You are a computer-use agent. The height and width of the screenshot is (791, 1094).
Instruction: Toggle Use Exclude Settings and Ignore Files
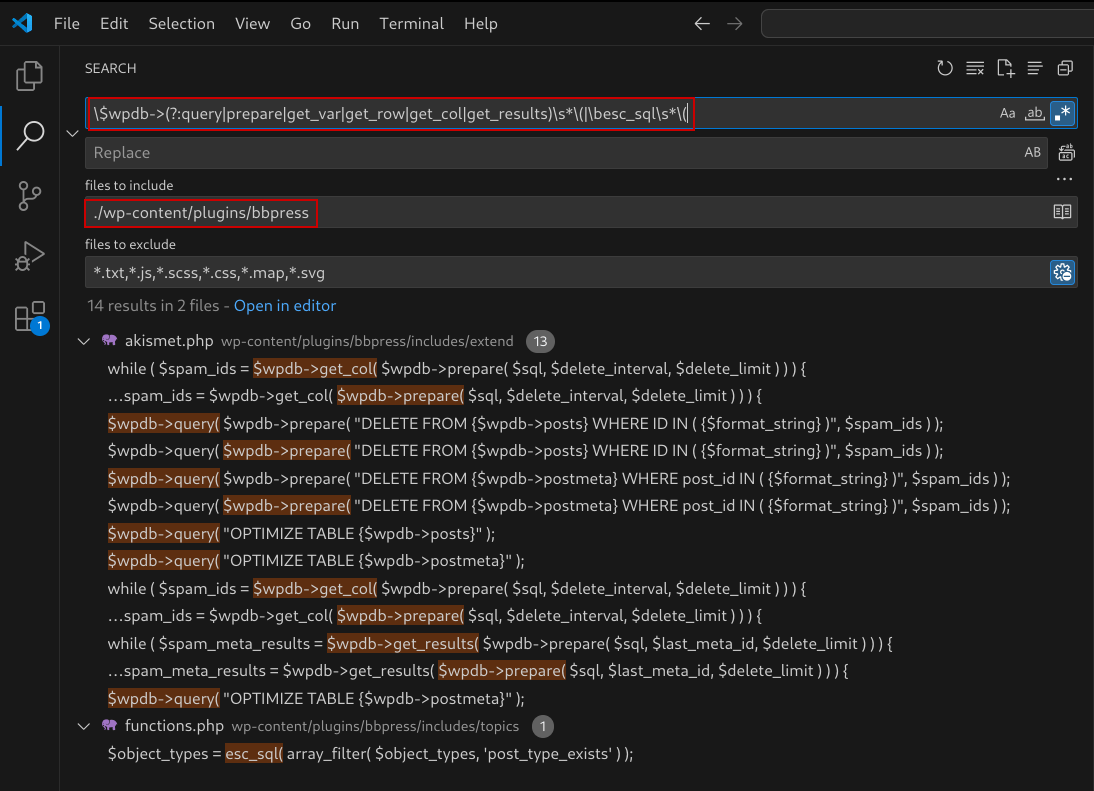point(1062,272)
